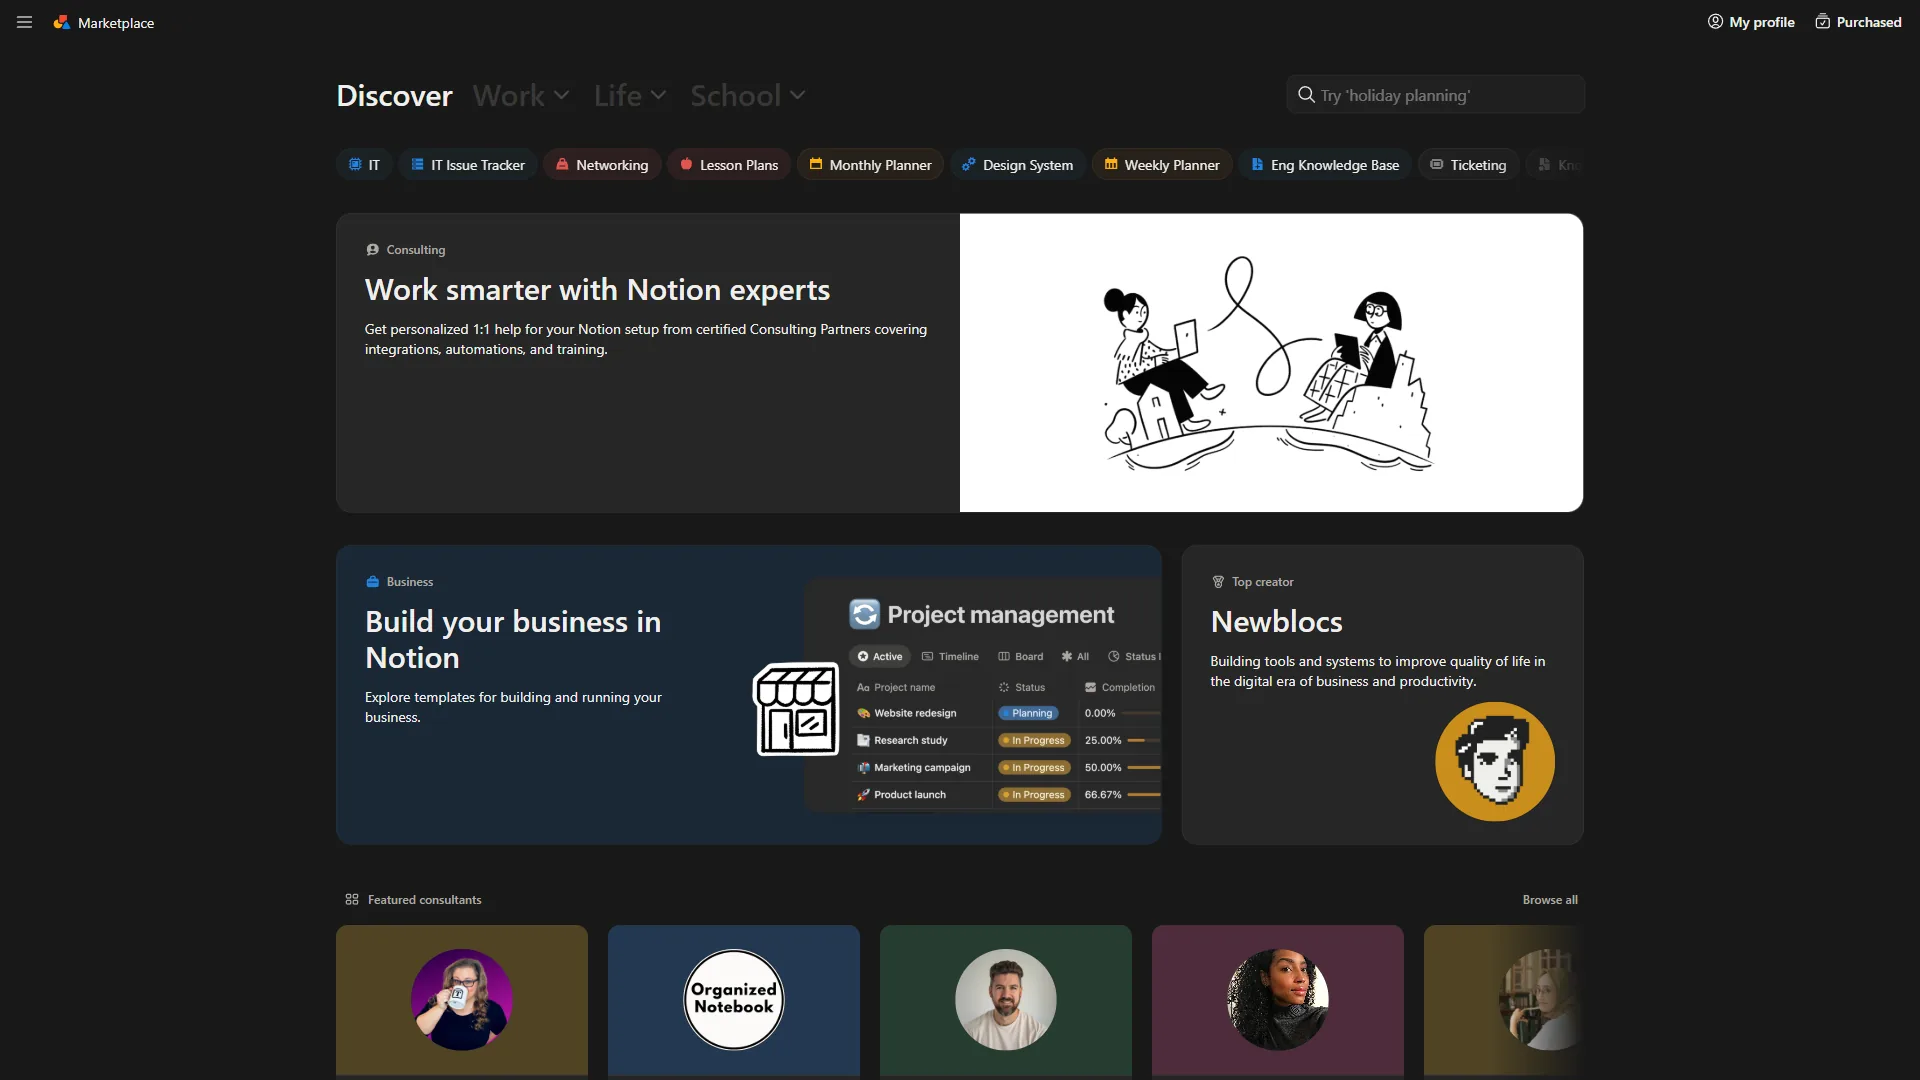Click the Eng Knowledge Base document icon
The image size is (1920, 1080).
click(1257, 165)
